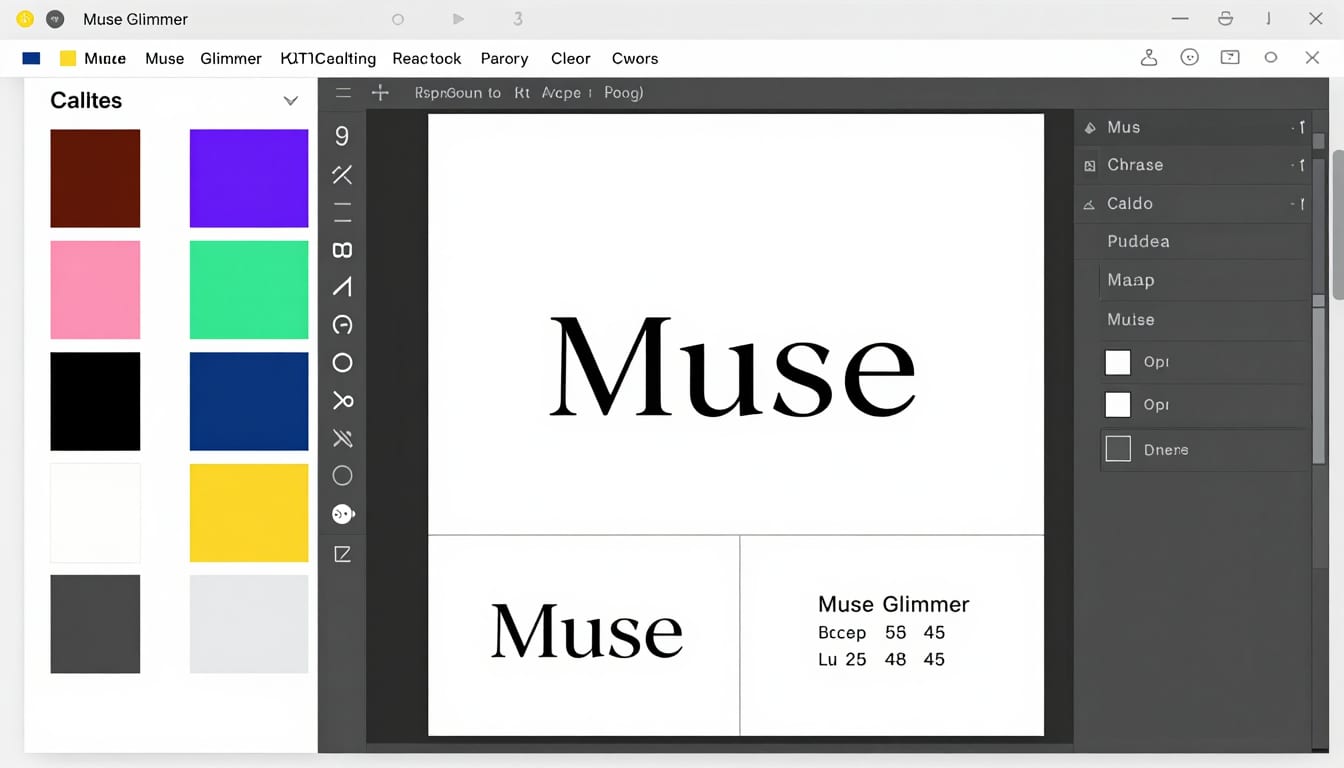The image size is (1344, 768).
Task: Open the hamburger menu icon above the toolbar
Action: click(x=343, y=93)
